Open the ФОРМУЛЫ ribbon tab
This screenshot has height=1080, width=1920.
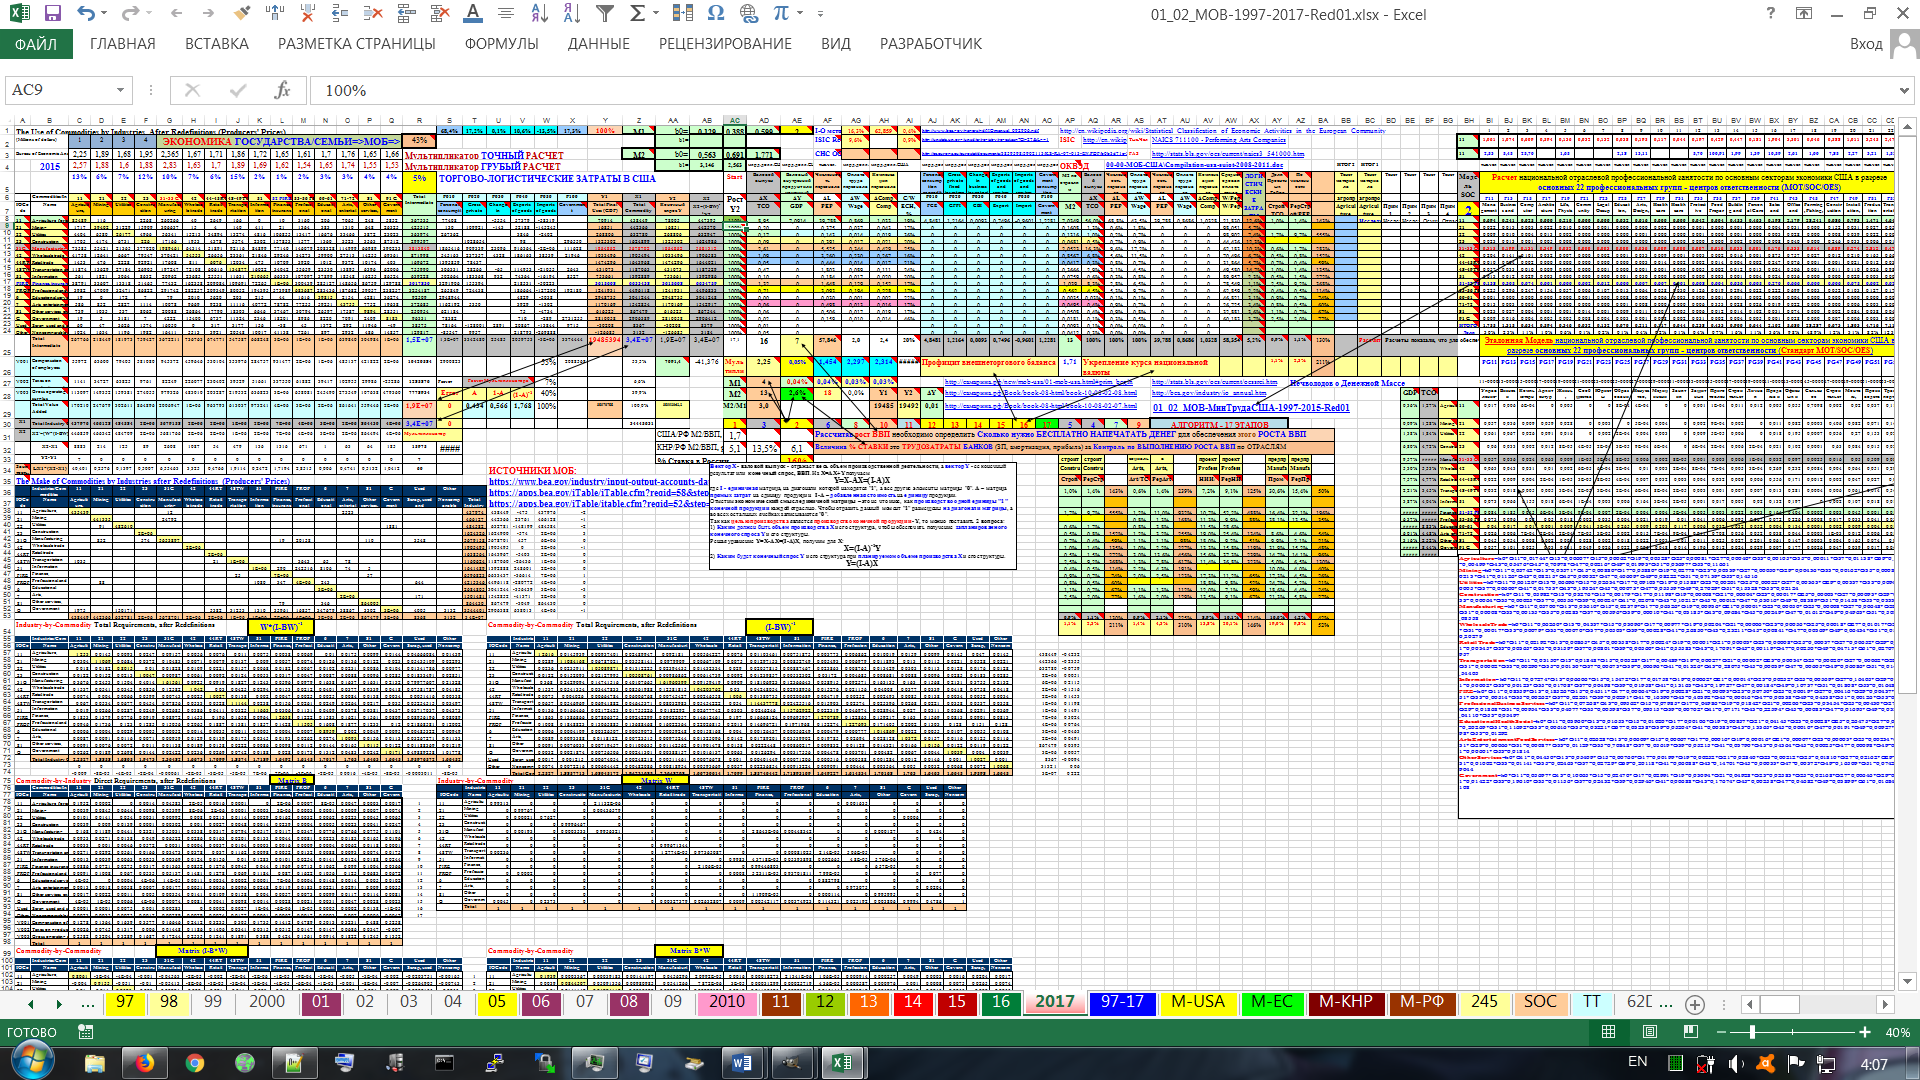coord(501,44)
